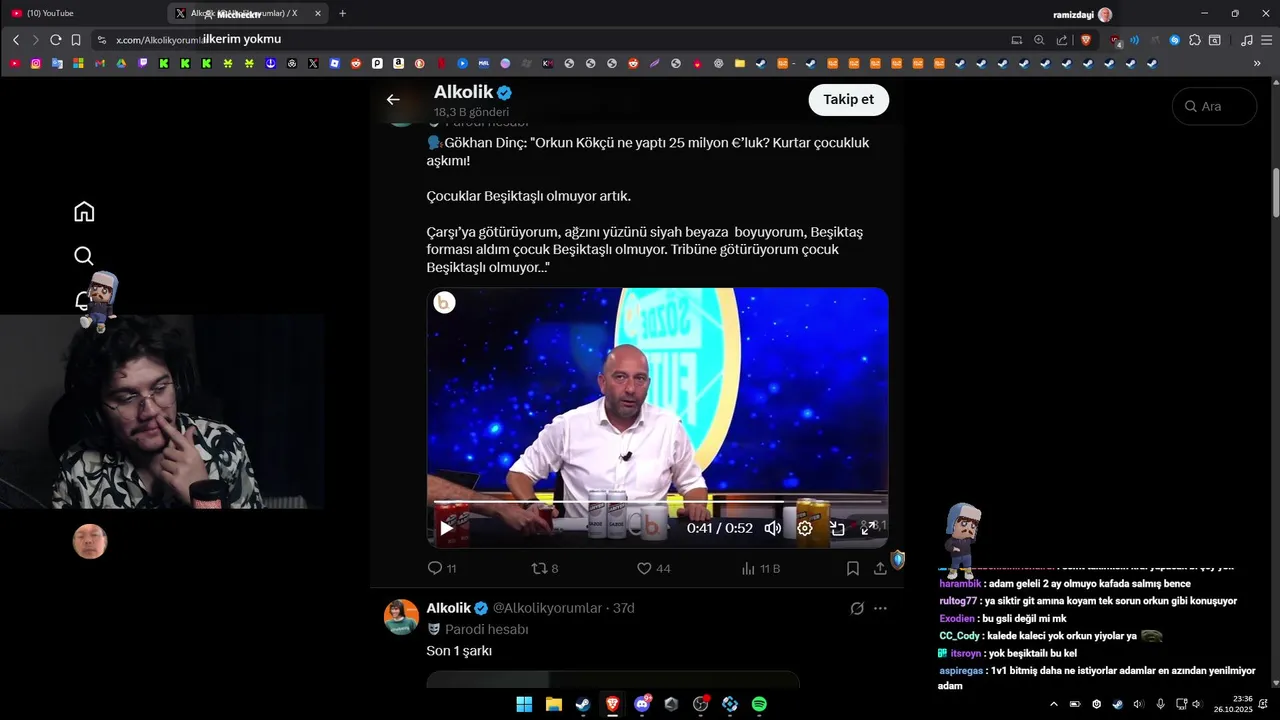Open Spotify from taskbar
Viewport: 1280px width, 720px height.
759,704
